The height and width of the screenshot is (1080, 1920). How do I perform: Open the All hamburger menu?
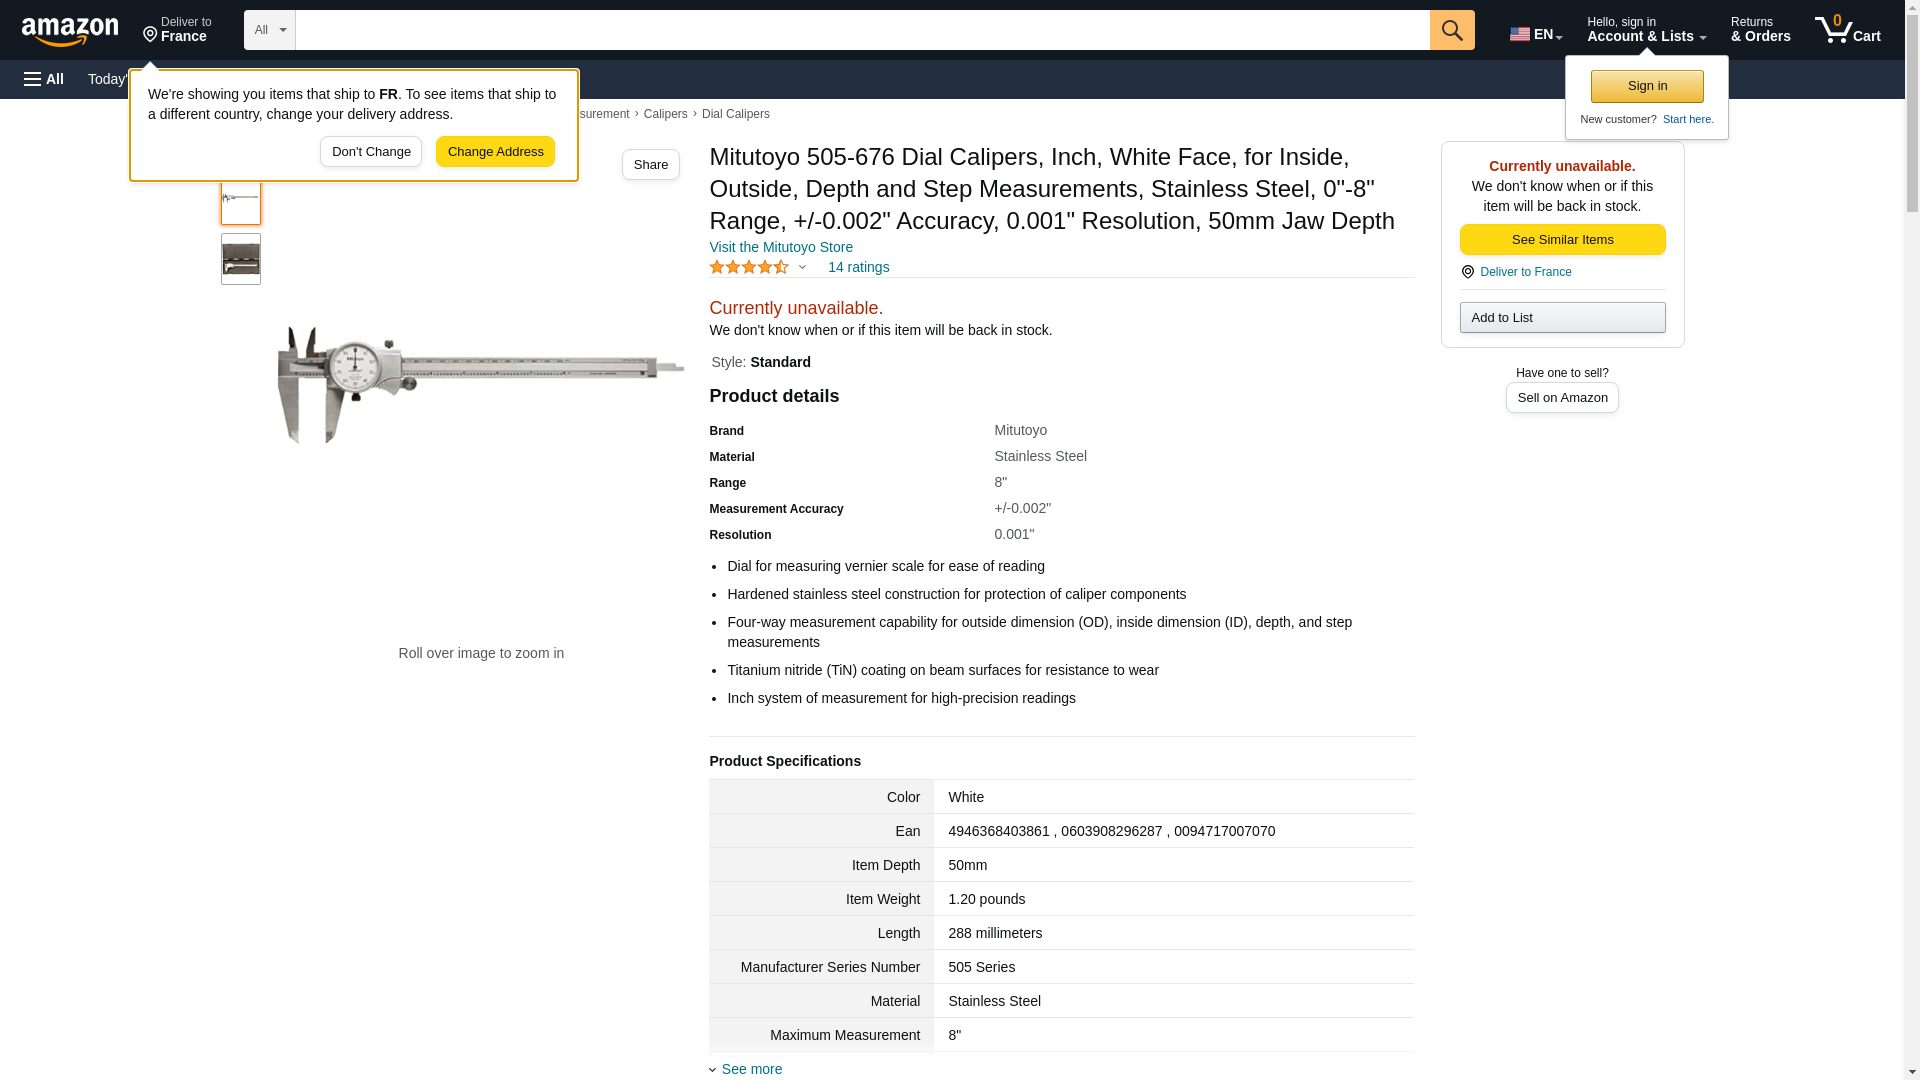tap(44, 79)
